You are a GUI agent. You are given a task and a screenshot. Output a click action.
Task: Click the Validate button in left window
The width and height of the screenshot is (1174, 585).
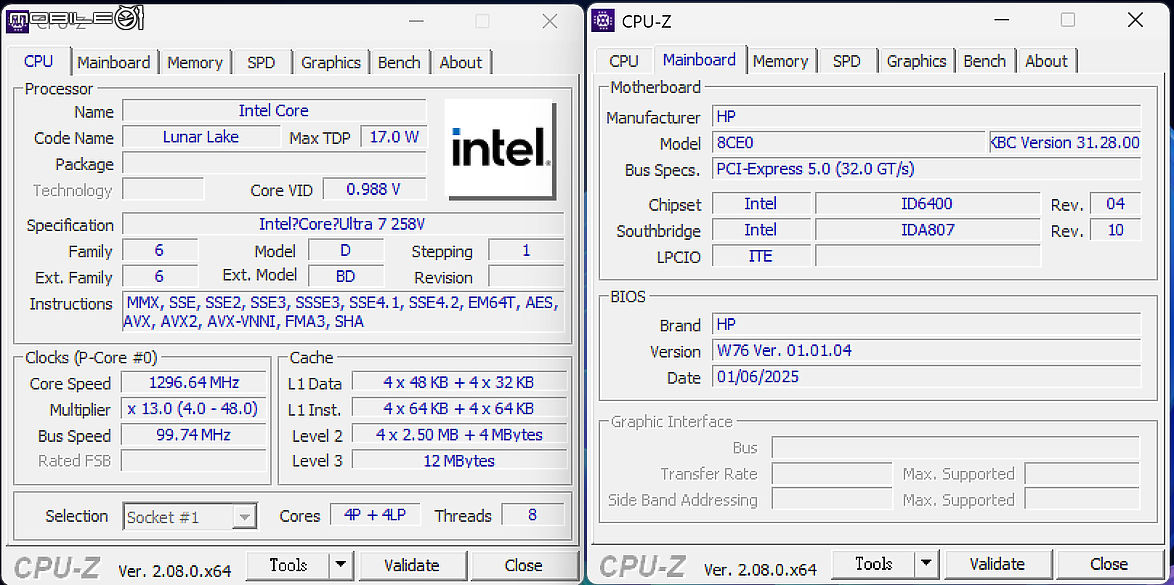pyautogui.click(x=412, y=565)
